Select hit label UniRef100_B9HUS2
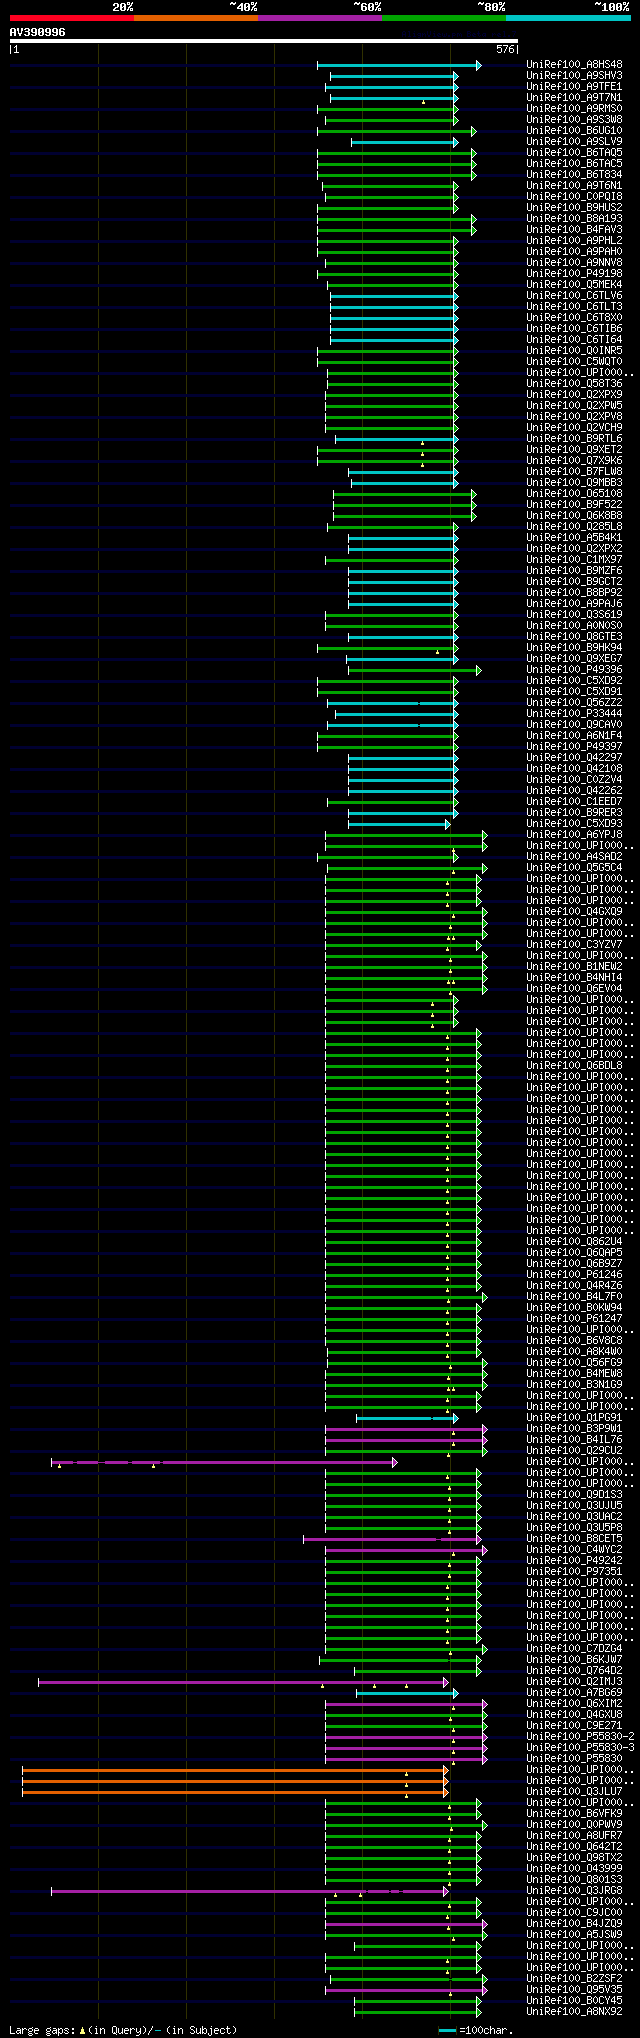This screenshot has width=640, height=2038. point(575,208)
